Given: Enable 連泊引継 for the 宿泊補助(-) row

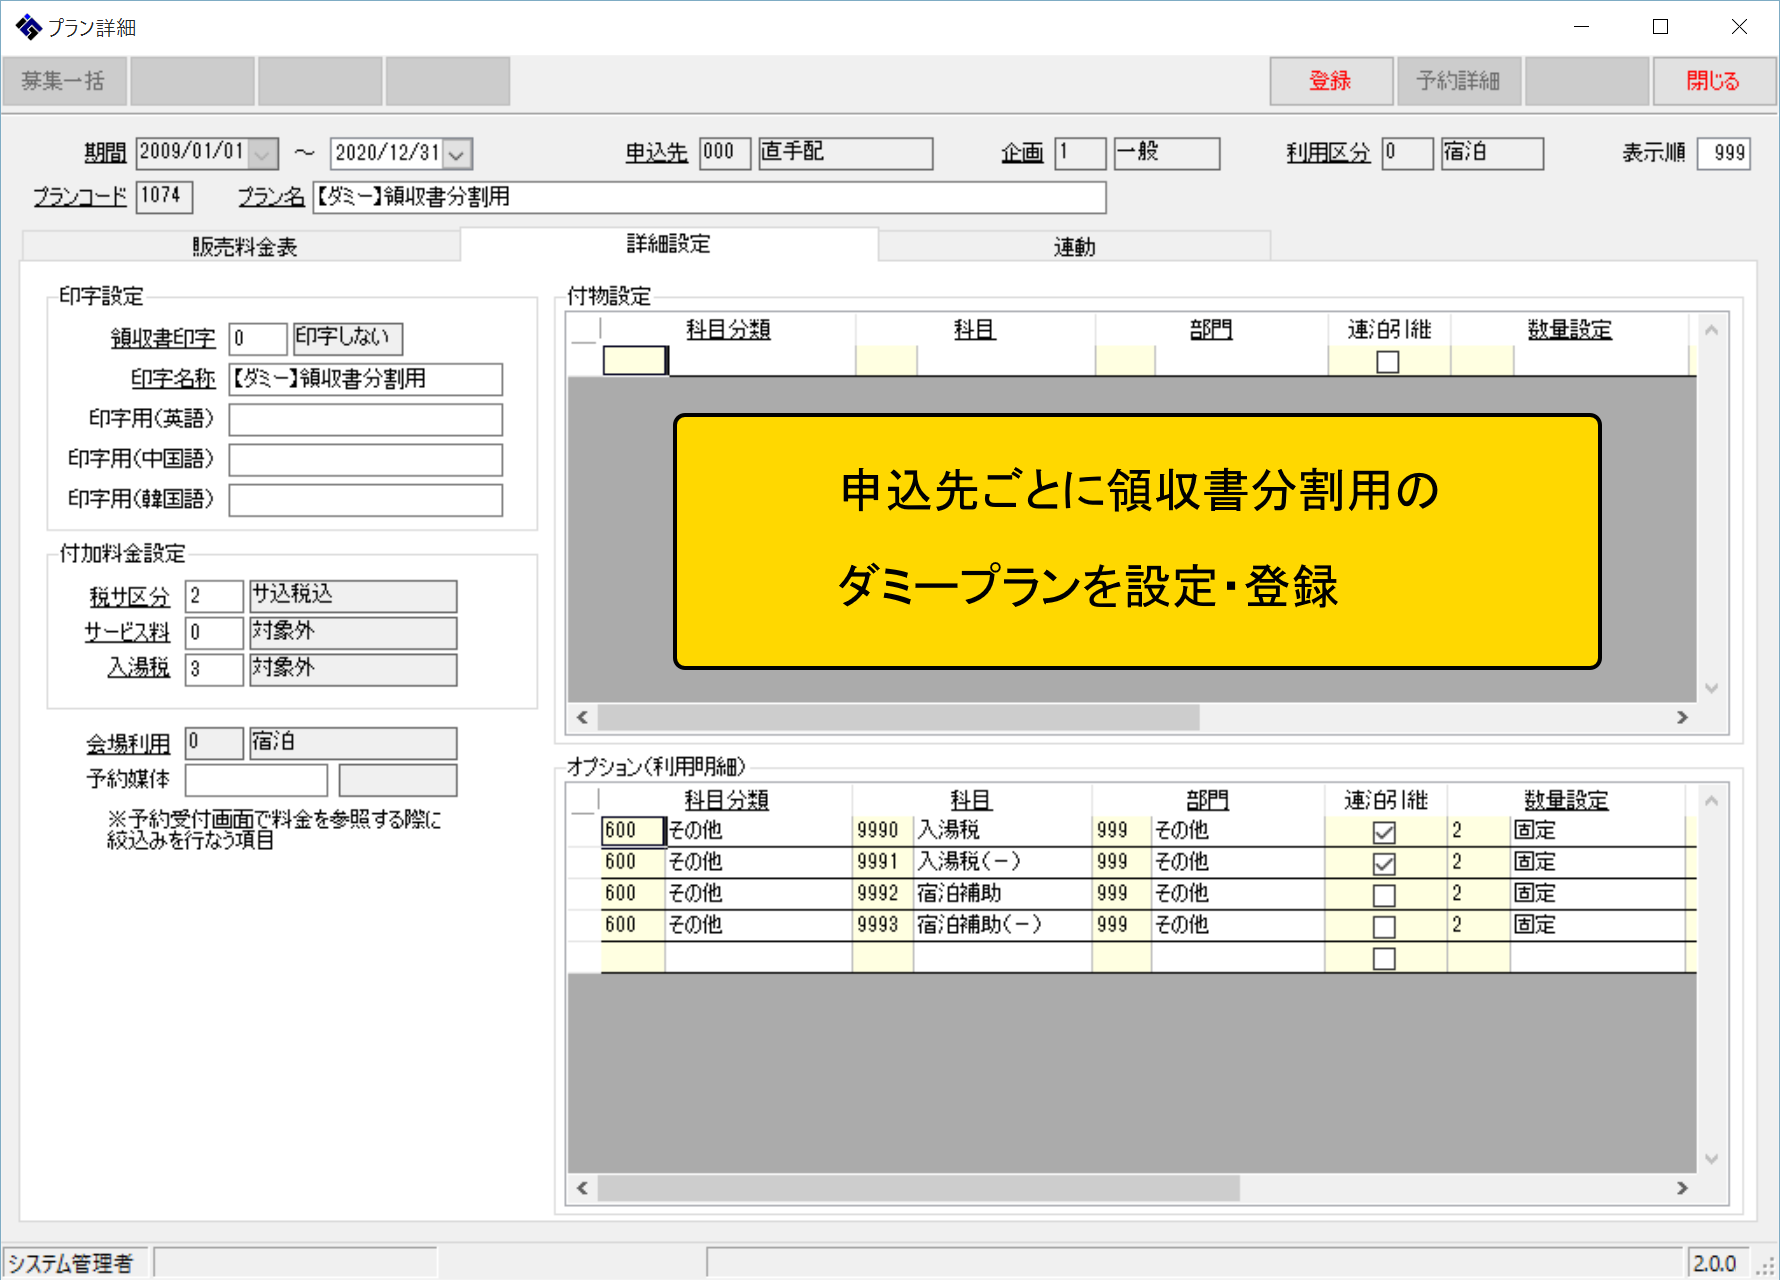Looking at the screenshot, I should (x=1384, y=927).
